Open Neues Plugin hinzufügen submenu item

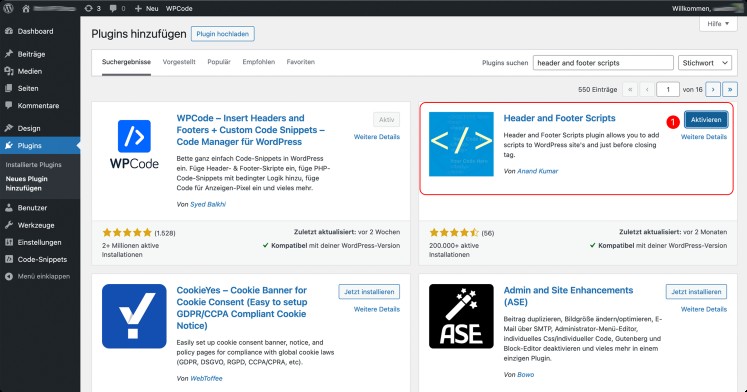coord(27,183)
